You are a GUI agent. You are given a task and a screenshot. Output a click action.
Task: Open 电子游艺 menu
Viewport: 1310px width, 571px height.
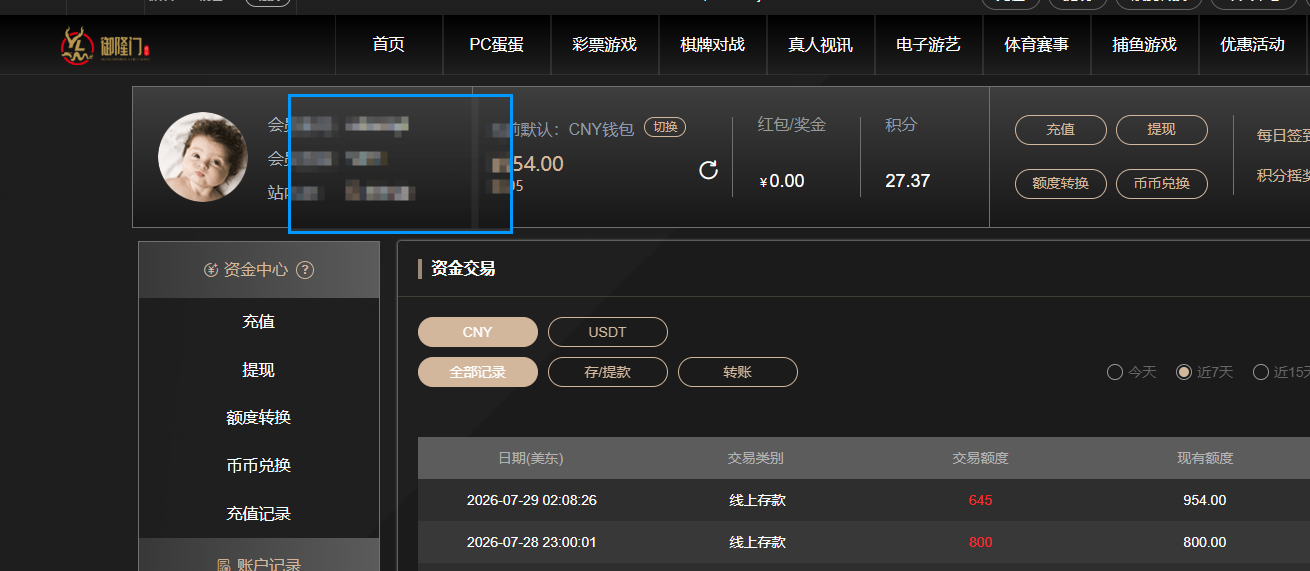929,45
